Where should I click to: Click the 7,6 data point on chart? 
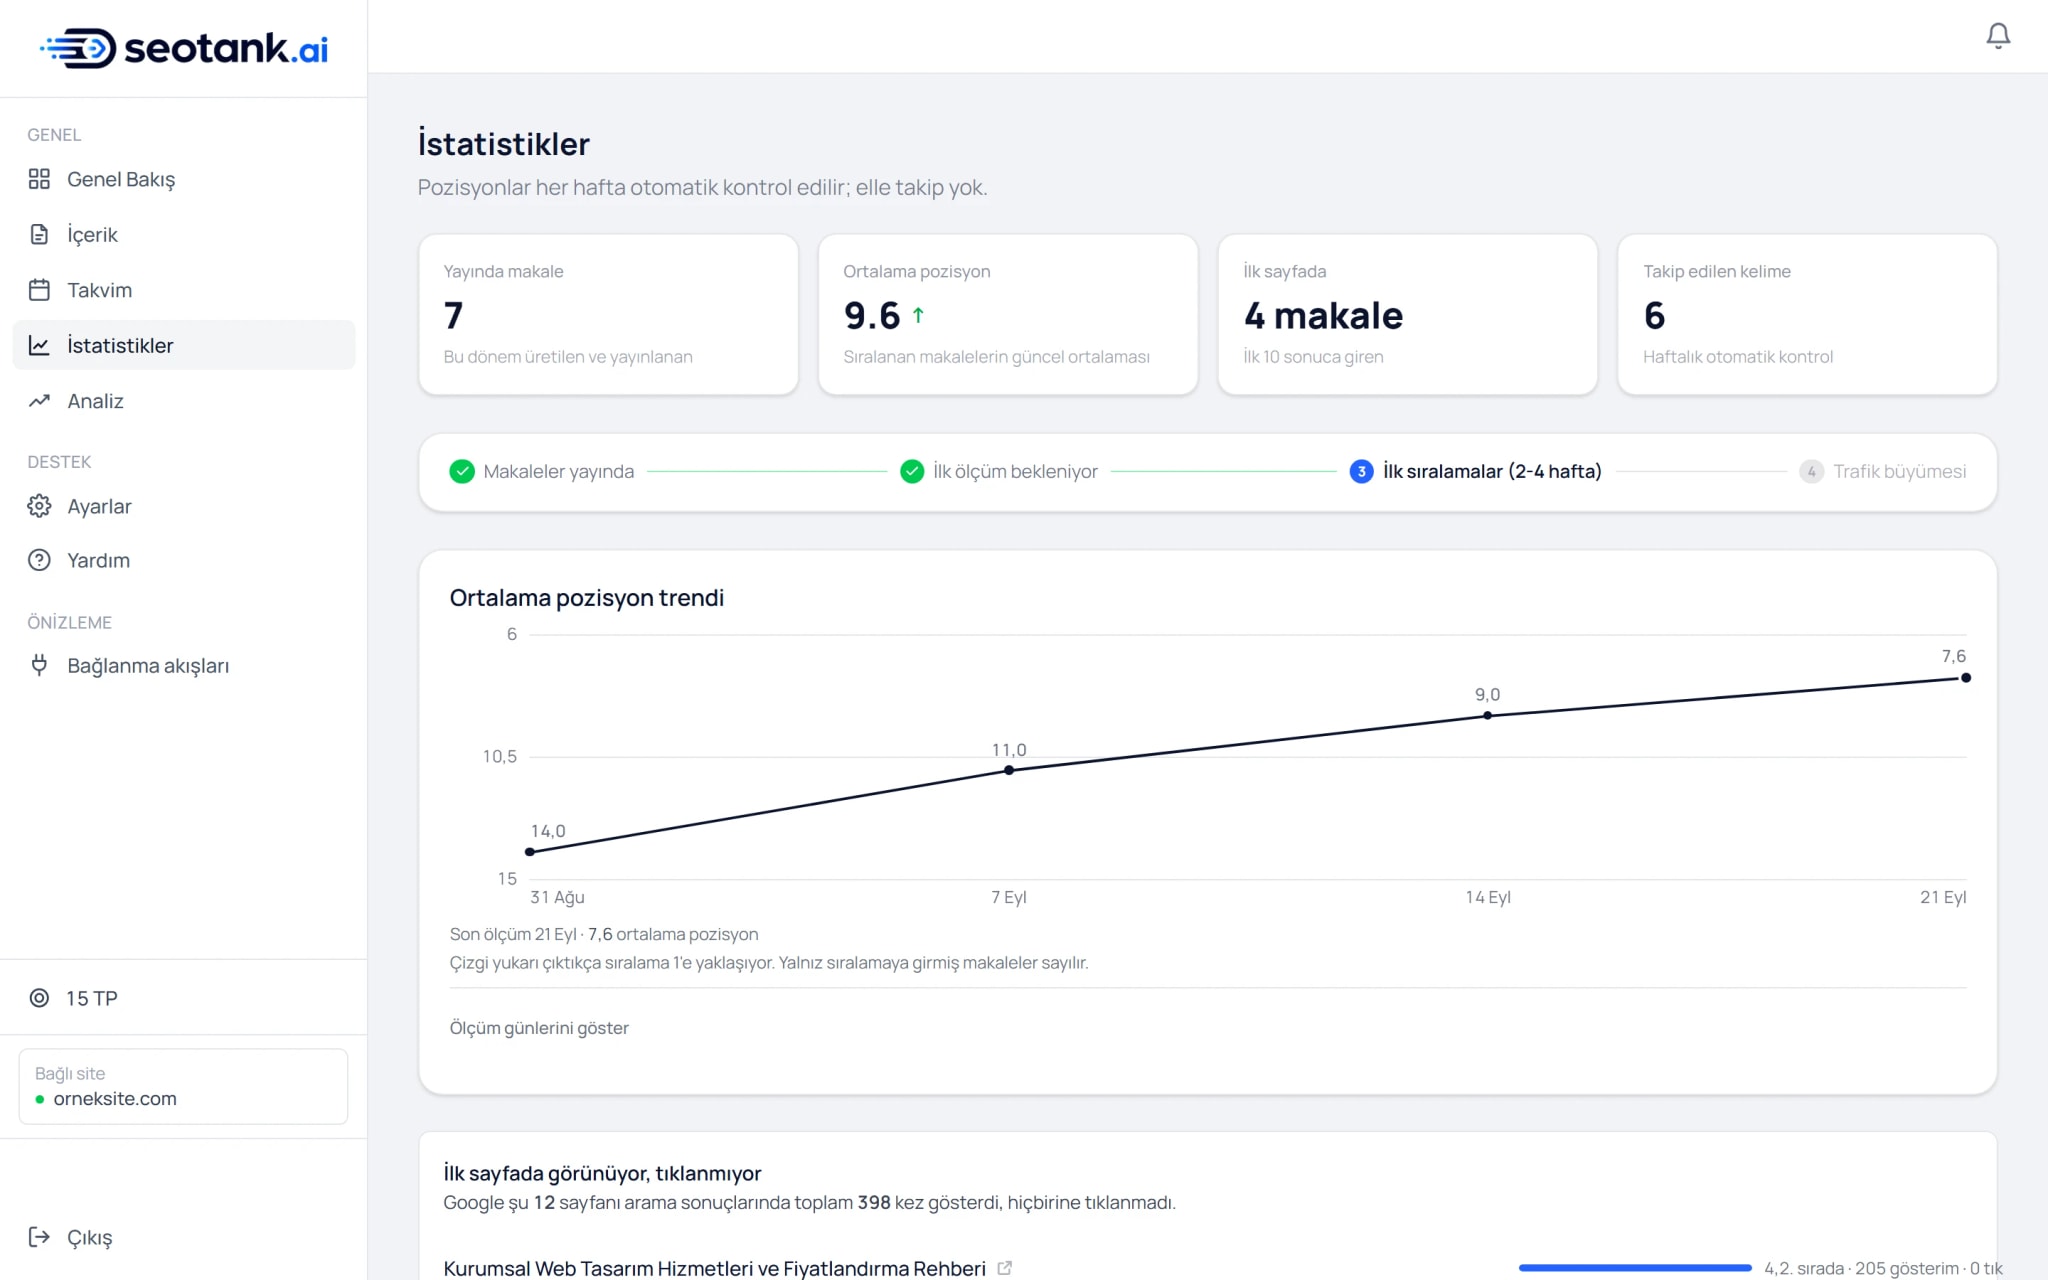[1966, 678]
